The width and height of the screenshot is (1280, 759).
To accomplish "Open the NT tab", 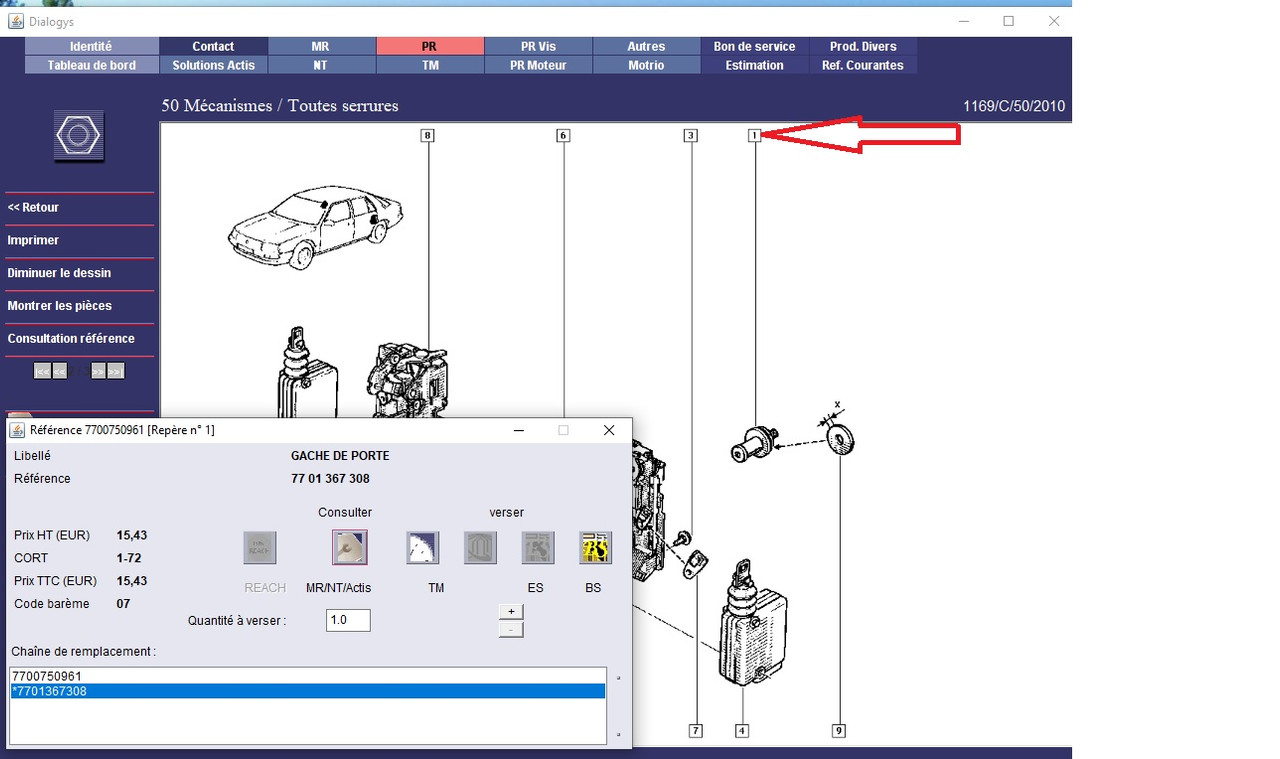I will (321, 65).
